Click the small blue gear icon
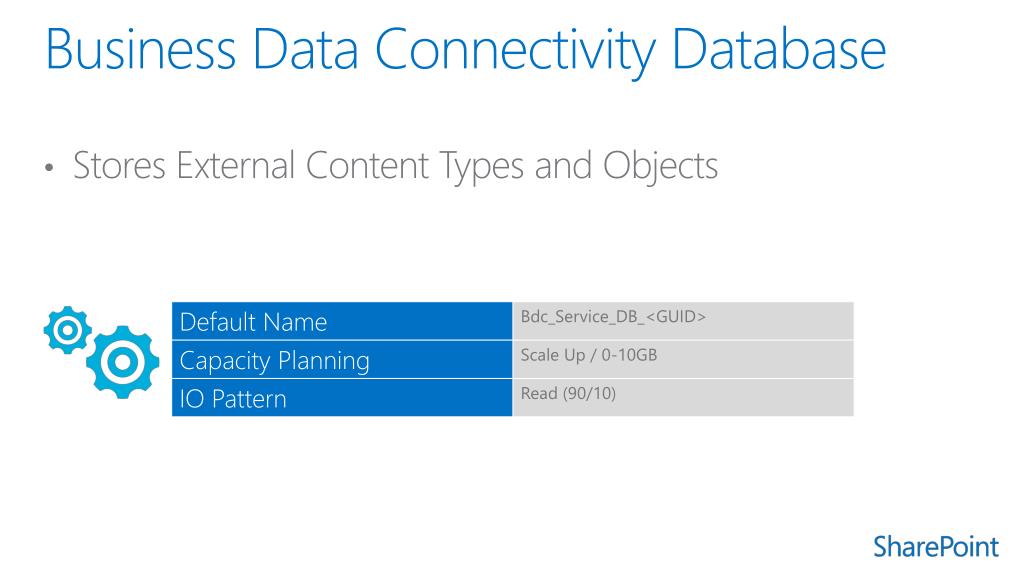 coord(67,330)
